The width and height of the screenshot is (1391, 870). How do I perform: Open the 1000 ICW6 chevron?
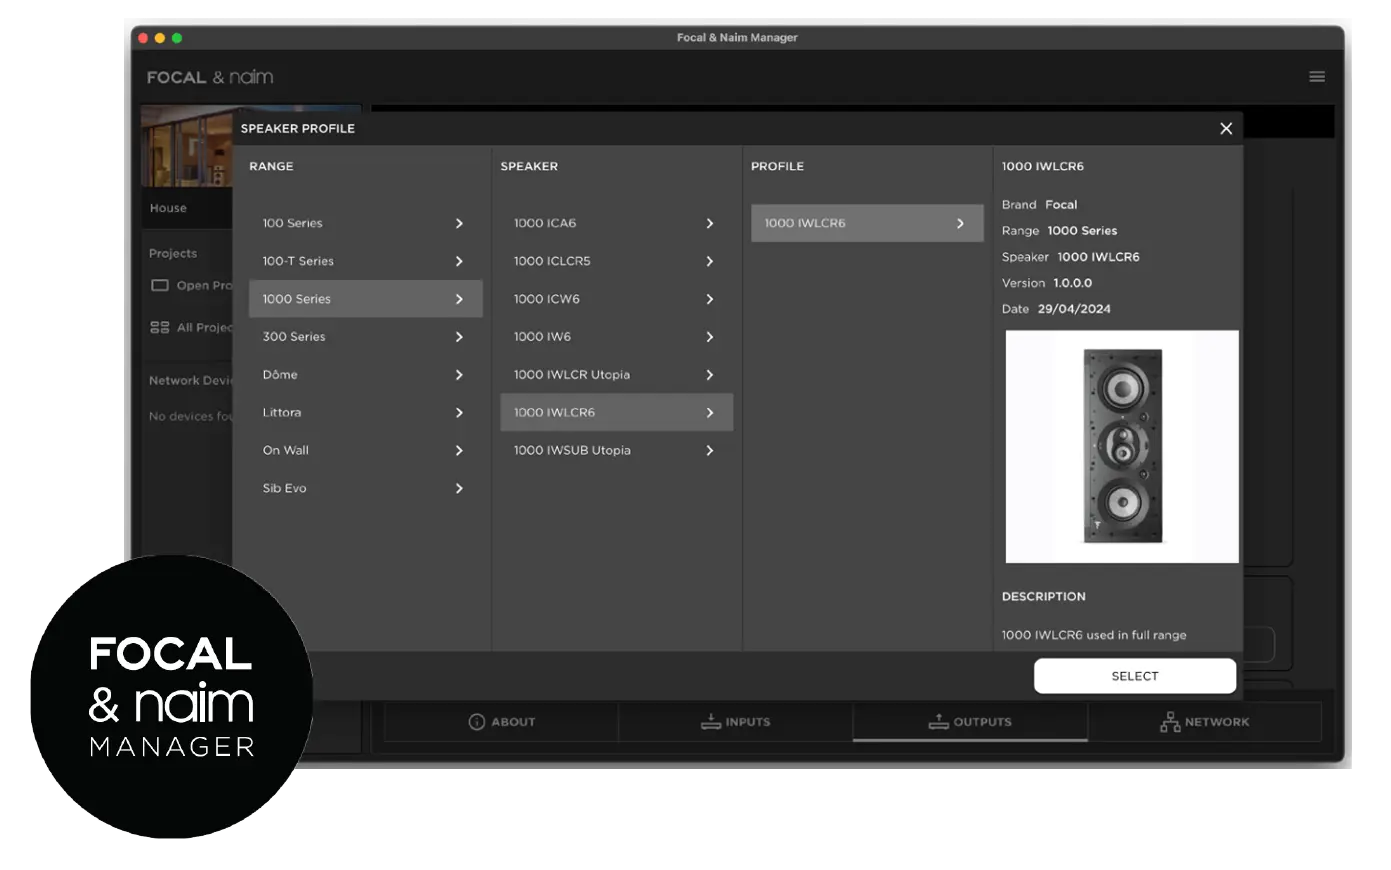[x=710, y=299]
